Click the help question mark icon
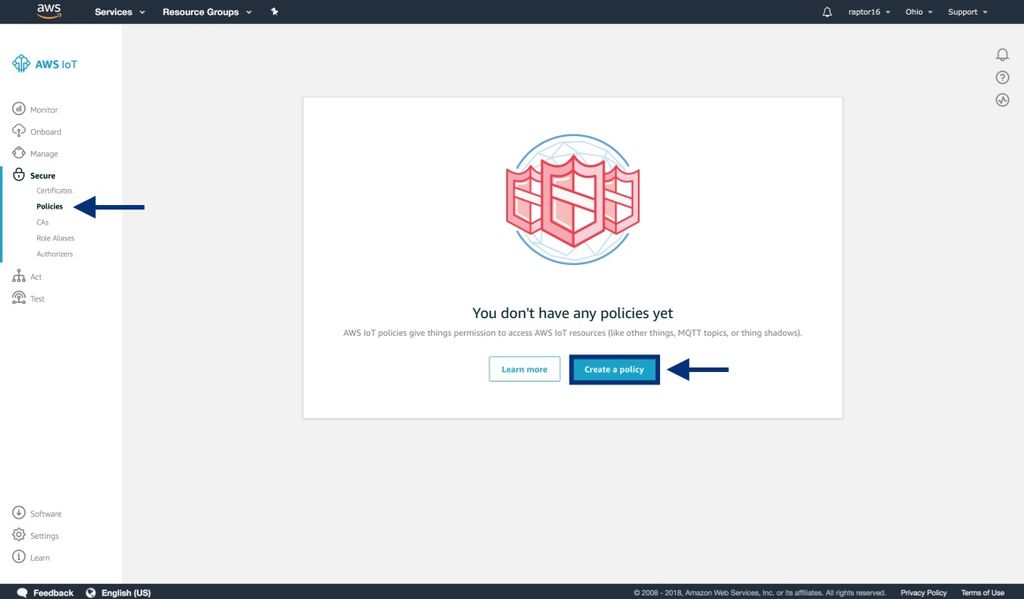Screen dimensions: 1024x599 point(1002,77)
